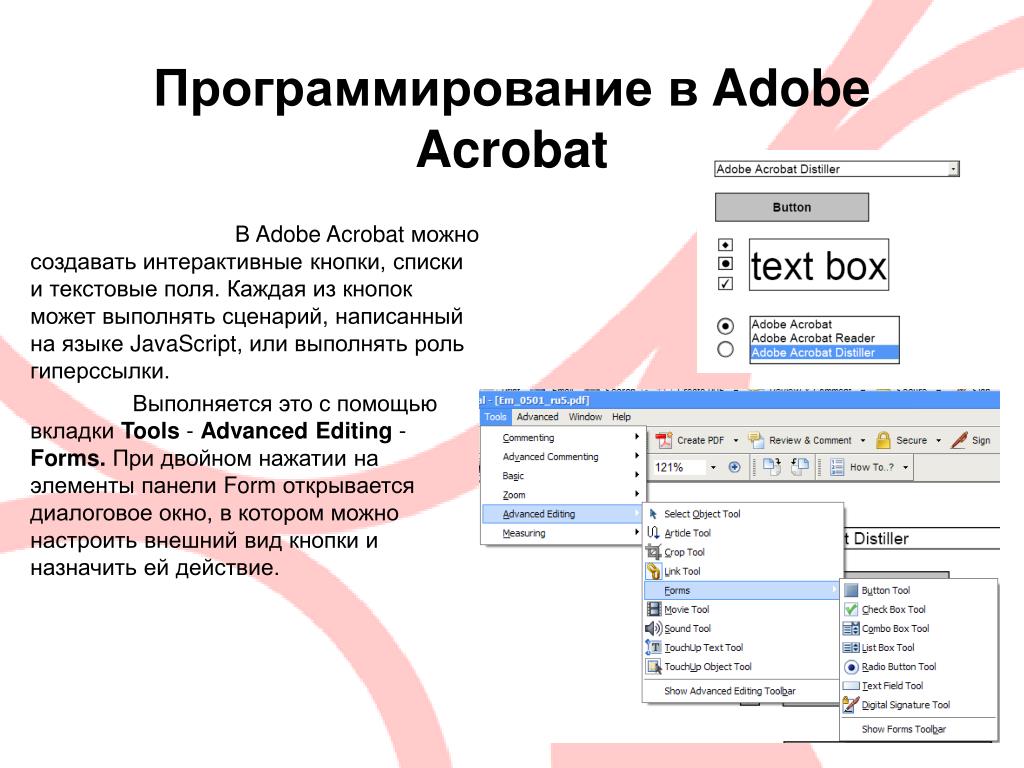Select the filled radio button
This screenshot has height=768, width=1024.
pos(725,325)
